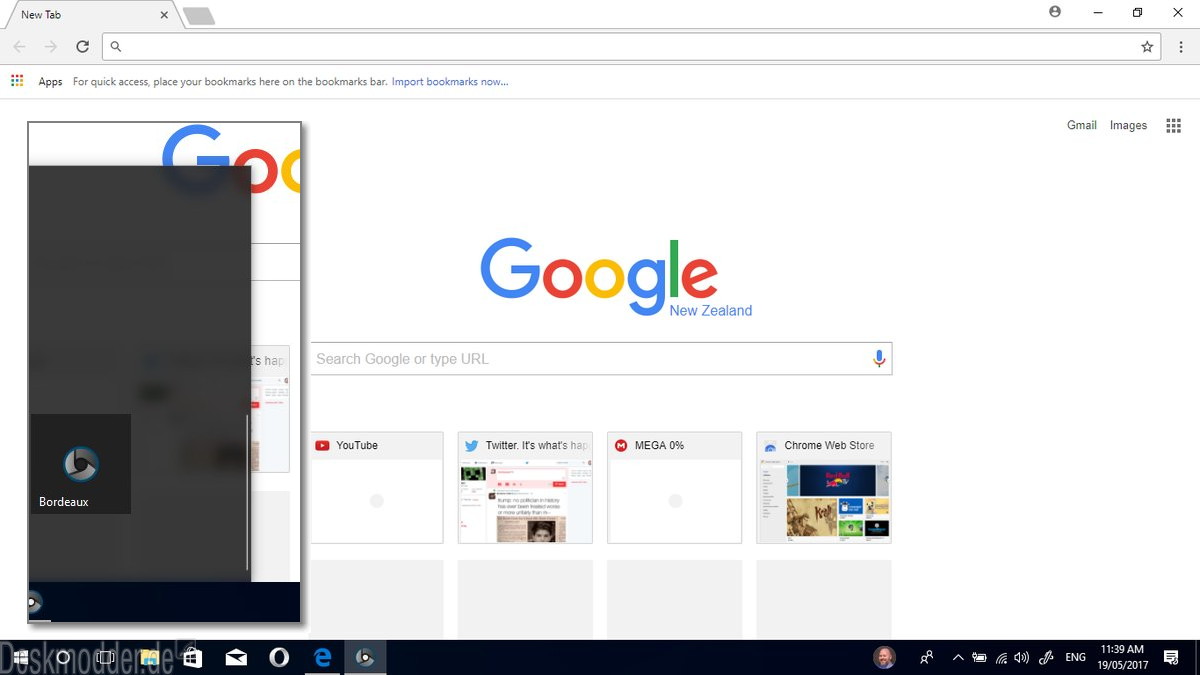
Task: Select the active Chromium taskbar icon
Action: pos(365,657)
